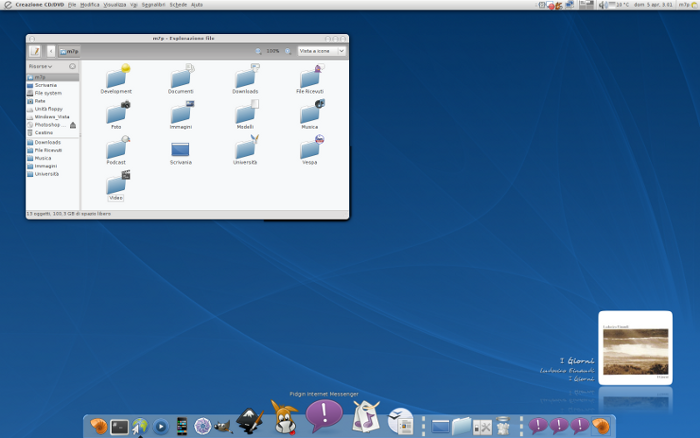Toggle the location edit pencil button
This screenshot has width=700, height=438.
(35, 51)
